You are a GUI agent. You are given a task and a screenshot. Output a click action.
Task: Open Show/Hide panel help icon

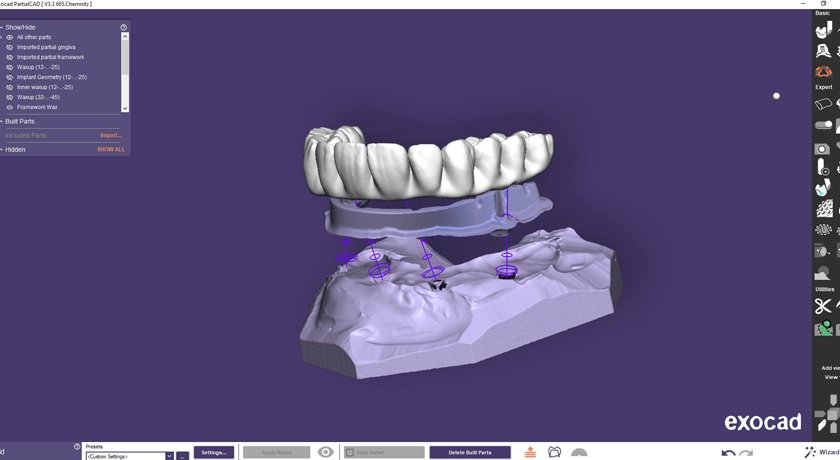pos(124,27)
